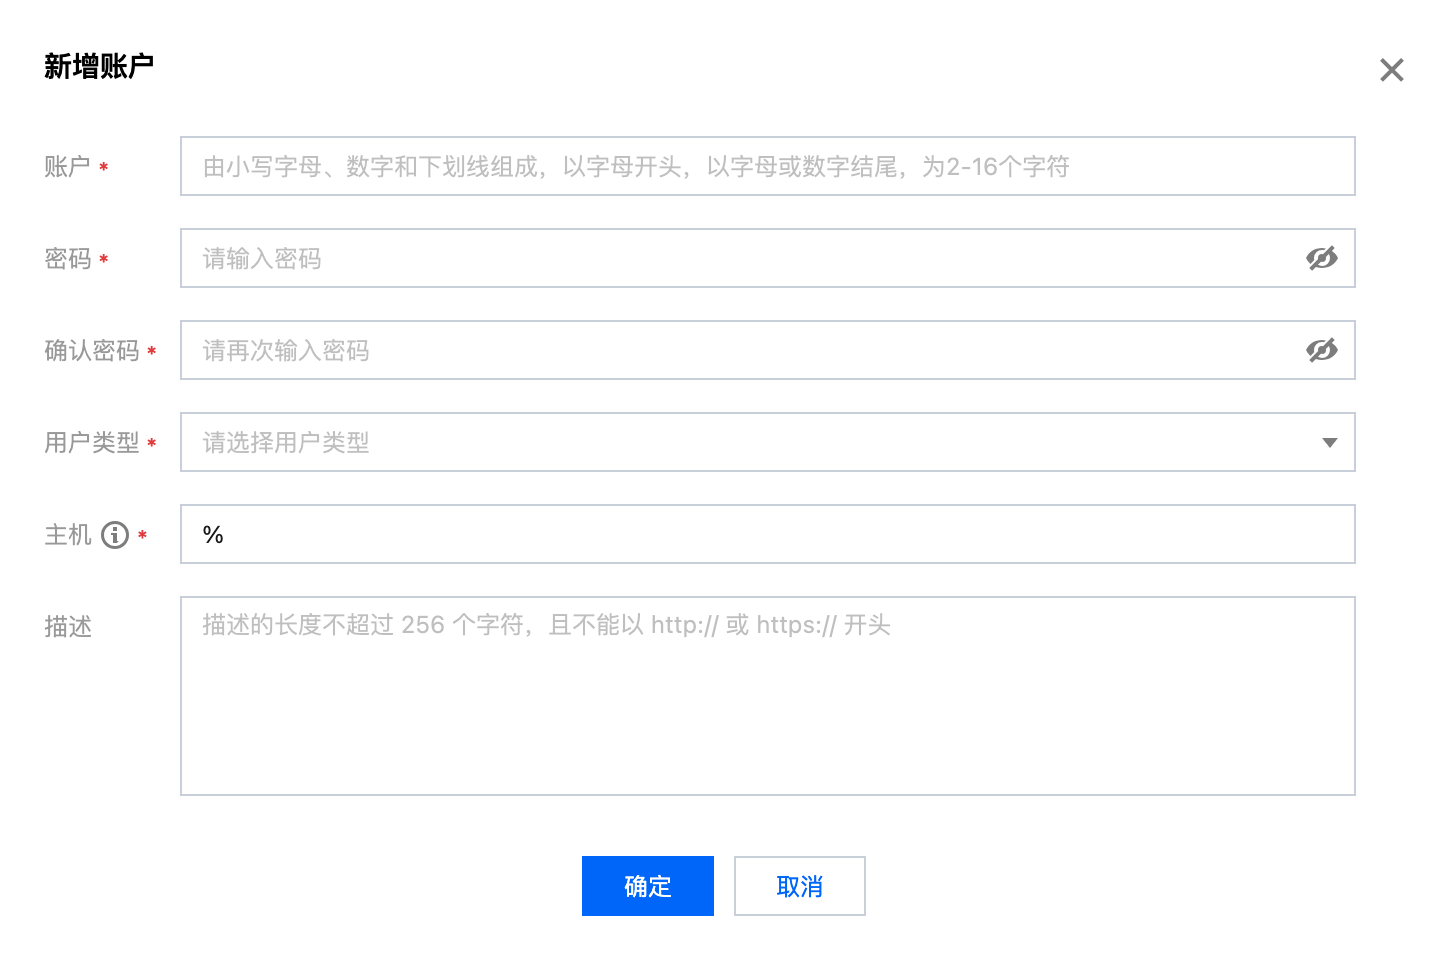This screenshot has width=1448, height=958.
Task: Click the 描述 label text
Action: 67,627
